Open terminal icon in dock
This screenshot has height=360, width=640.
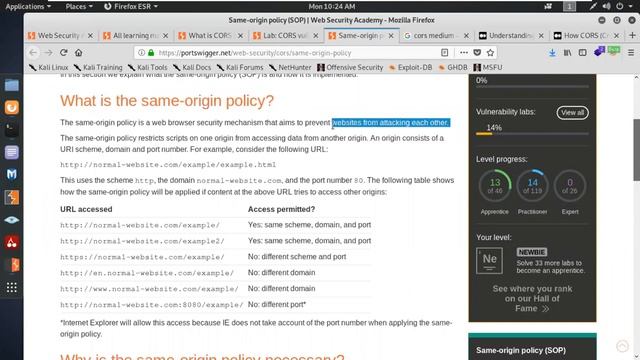coord(11,130)
